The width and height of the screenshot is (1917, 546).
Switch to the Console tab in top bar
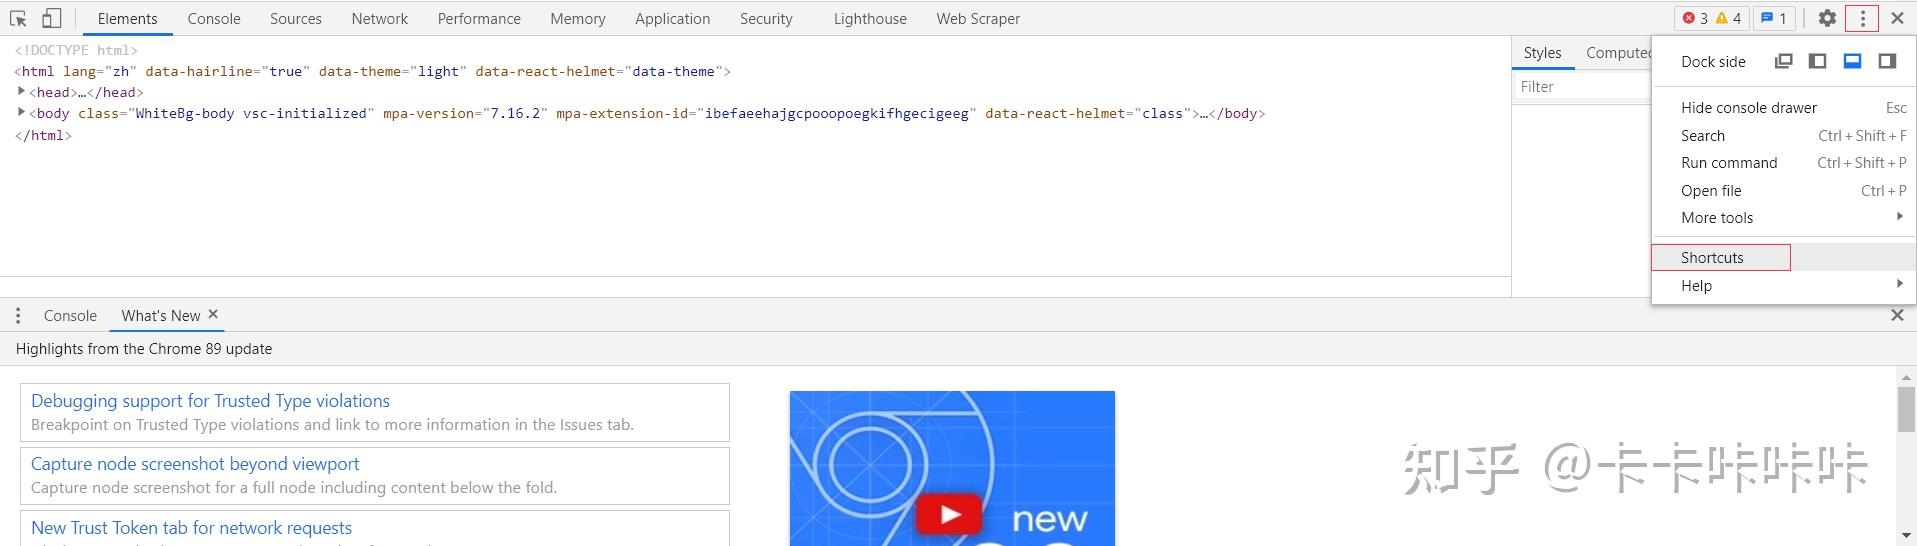[214, 19]
